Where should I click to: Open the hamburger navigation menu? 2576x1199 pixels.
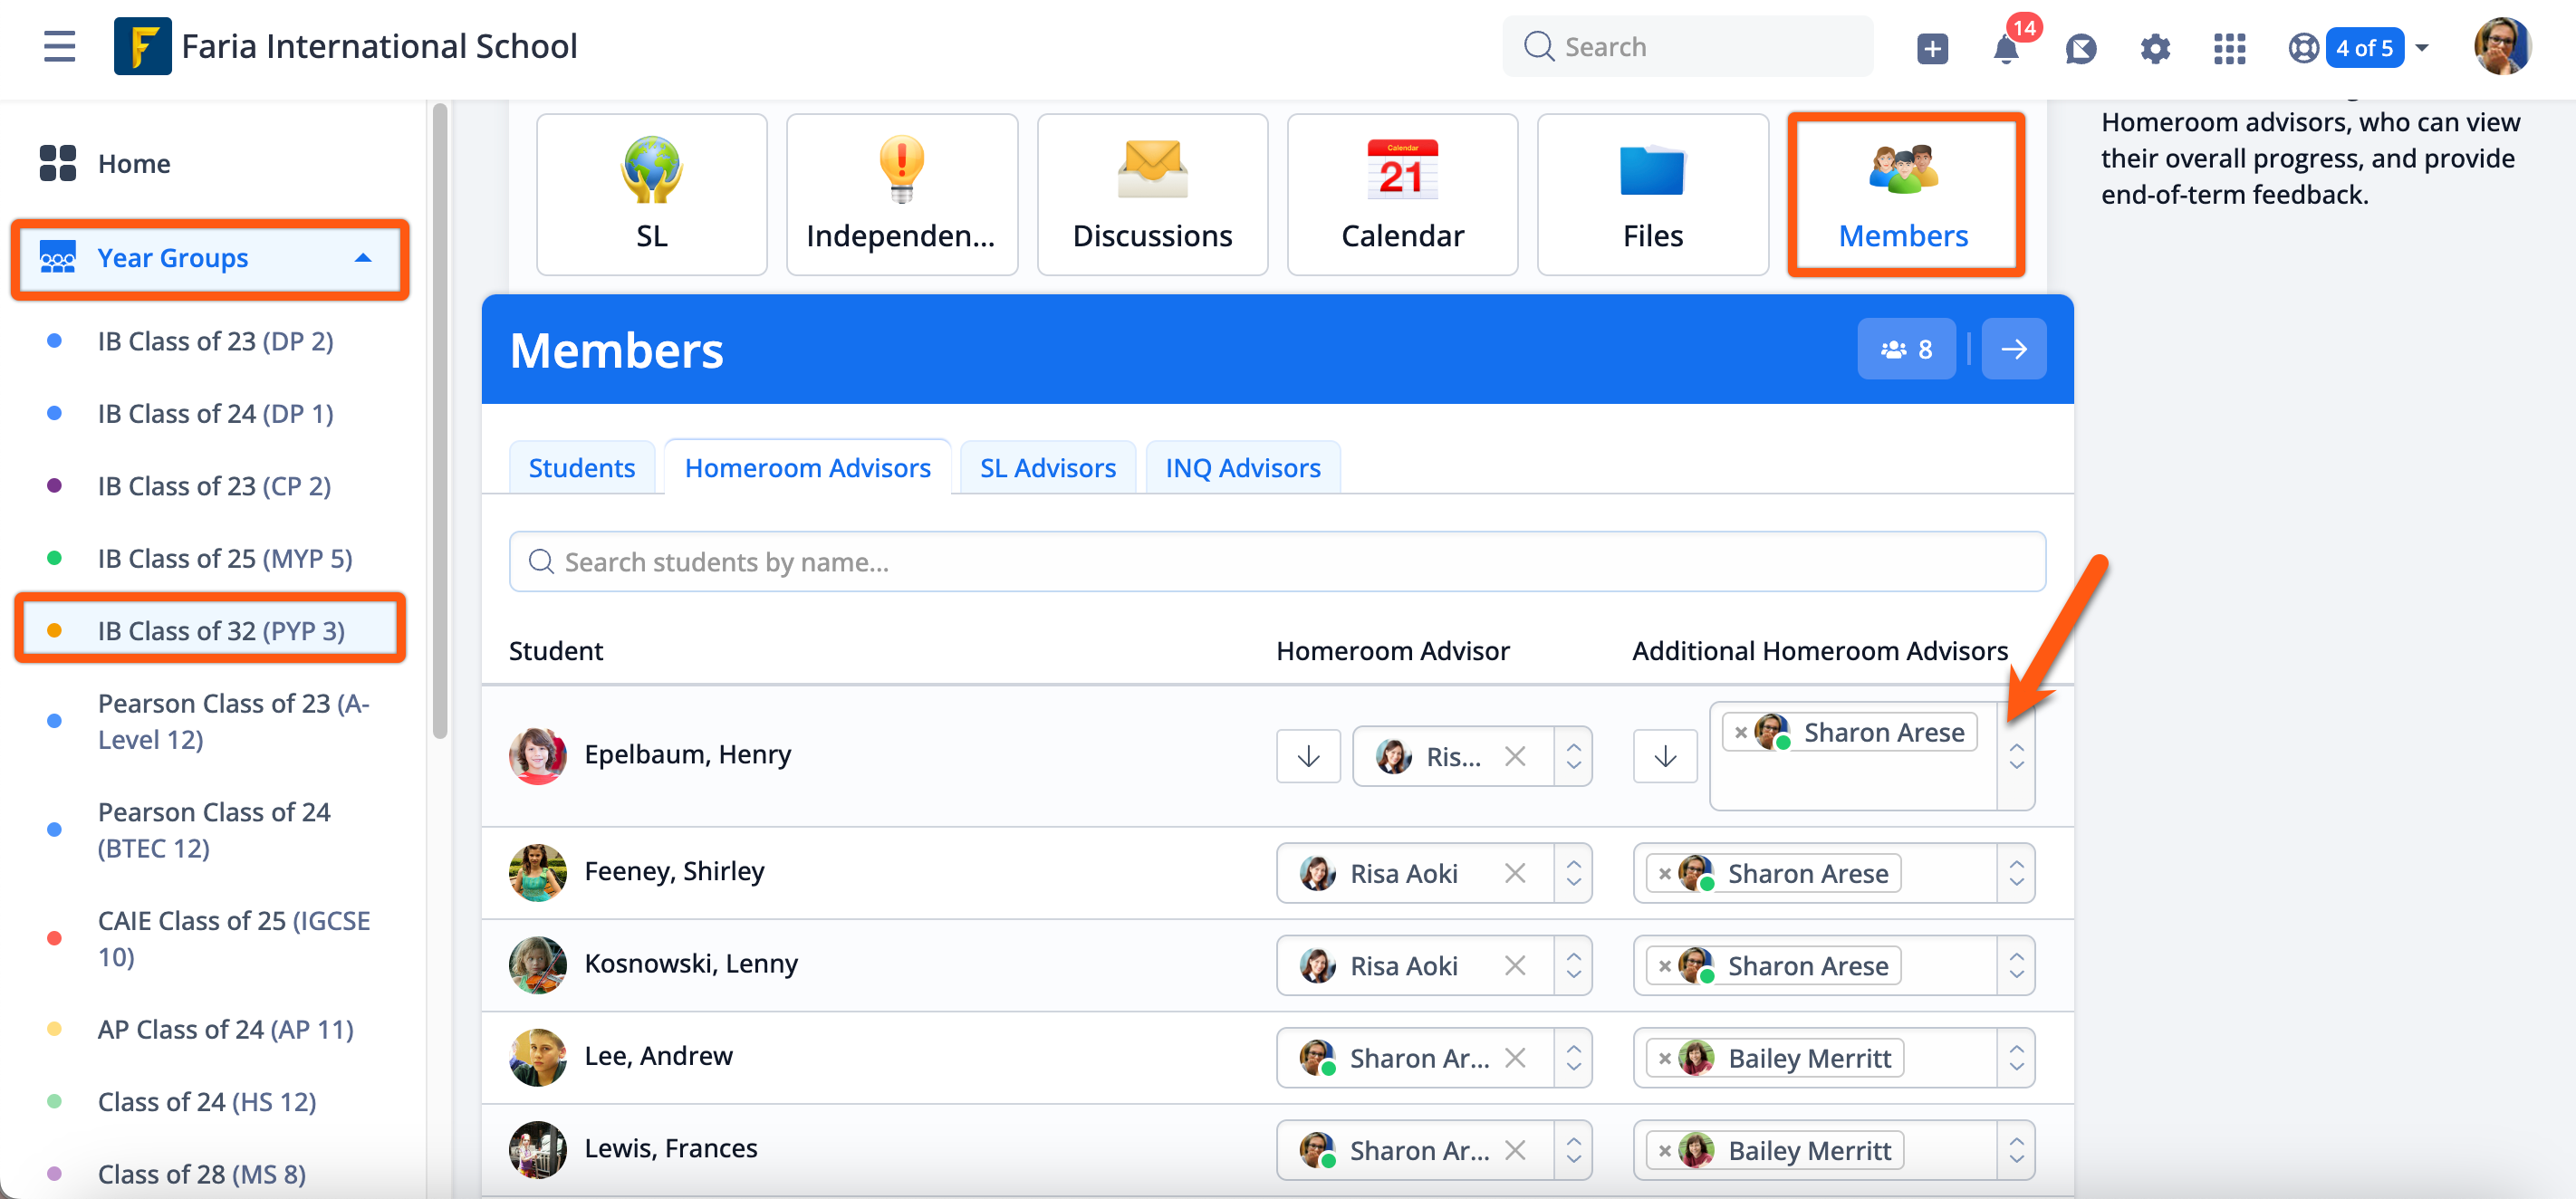tap(59, 46)
